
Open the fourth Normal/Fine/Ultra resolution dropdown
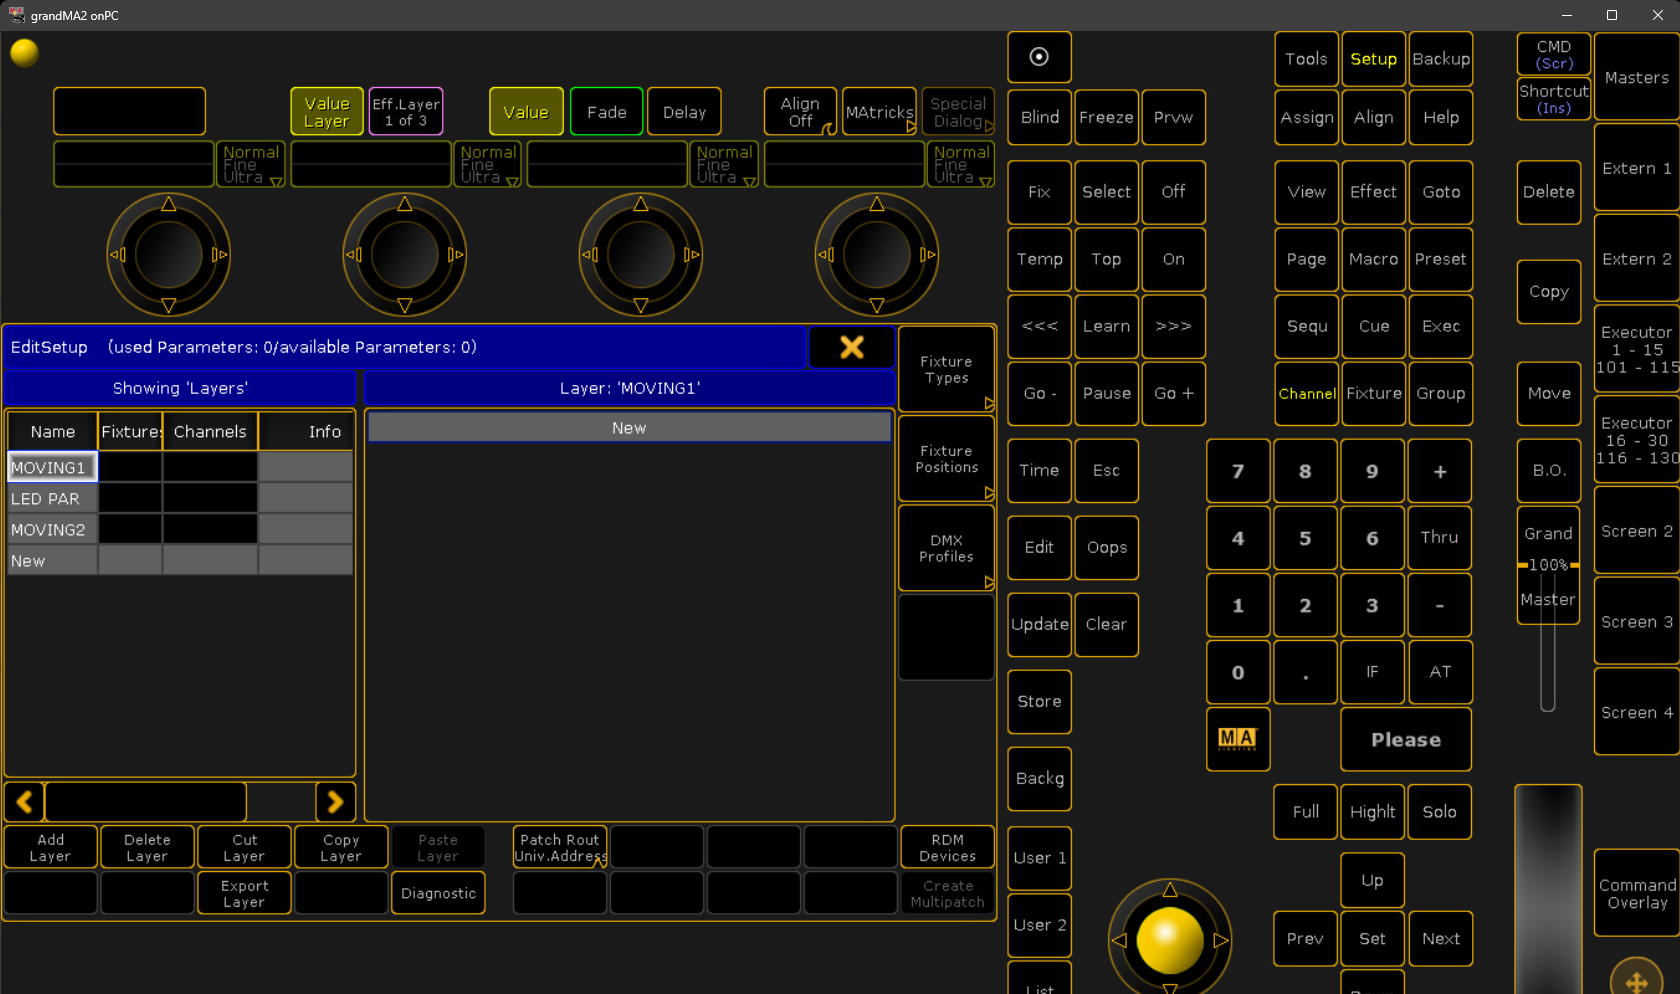click(x=961, y=164)
